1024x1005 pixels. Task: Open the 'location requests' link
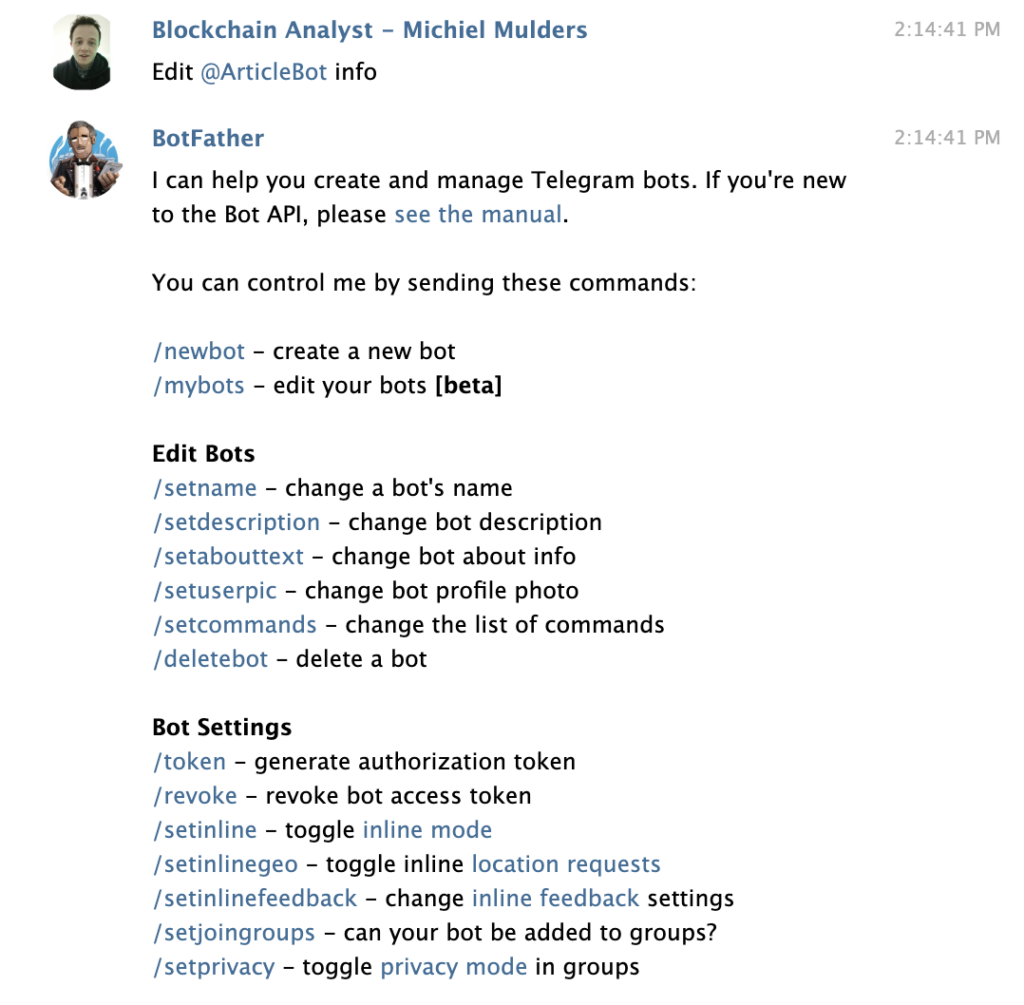pyautogui.click(x=566, y=864)
